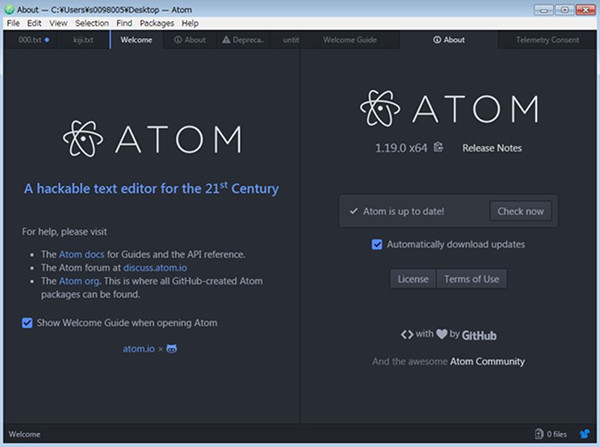Image resolution: width=600 pixels, height=447 pixels.
Task: Select the active About tab in right pane
Action: pyautogui.click(x=449, y=40)
